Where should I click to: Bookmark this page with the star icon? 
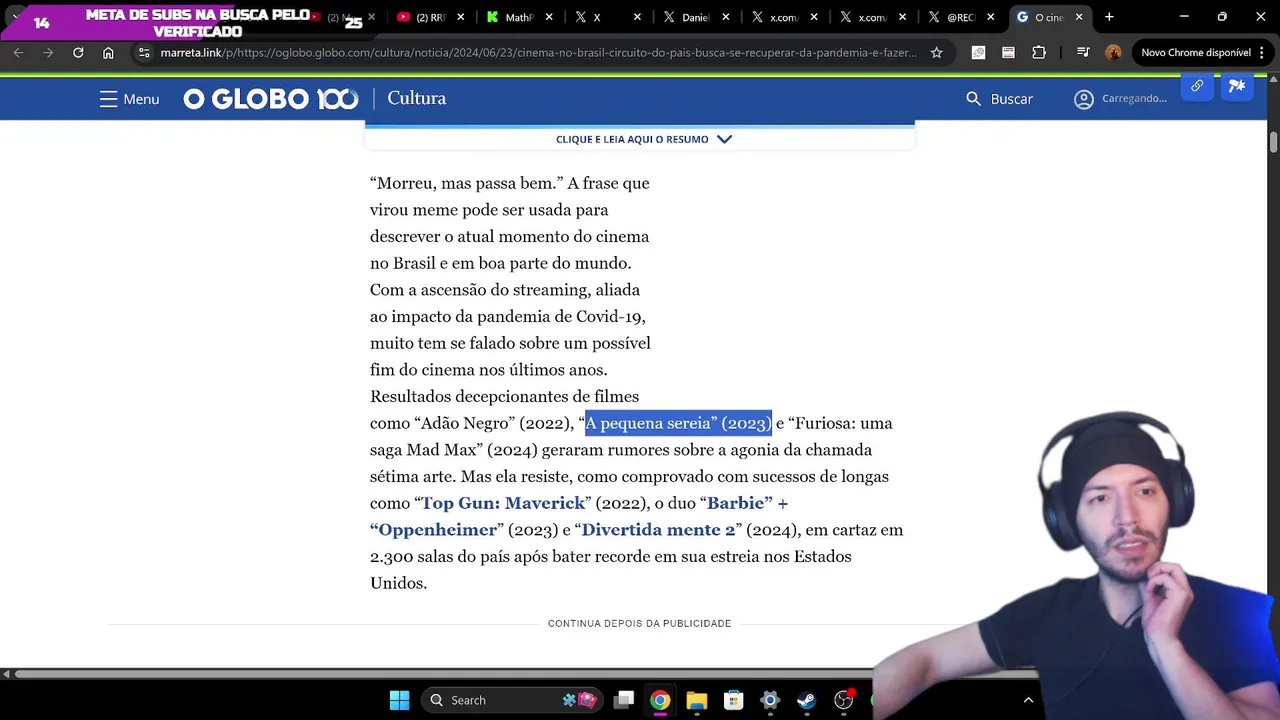936,53
